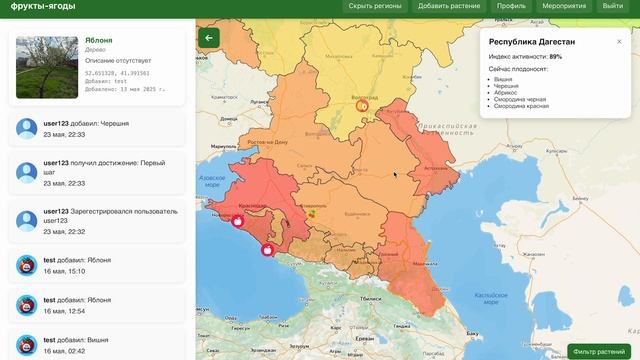Click avatar next to Первый шаг achievement
This screenshot has width=640, height=360.
click(x=27, y=173)
